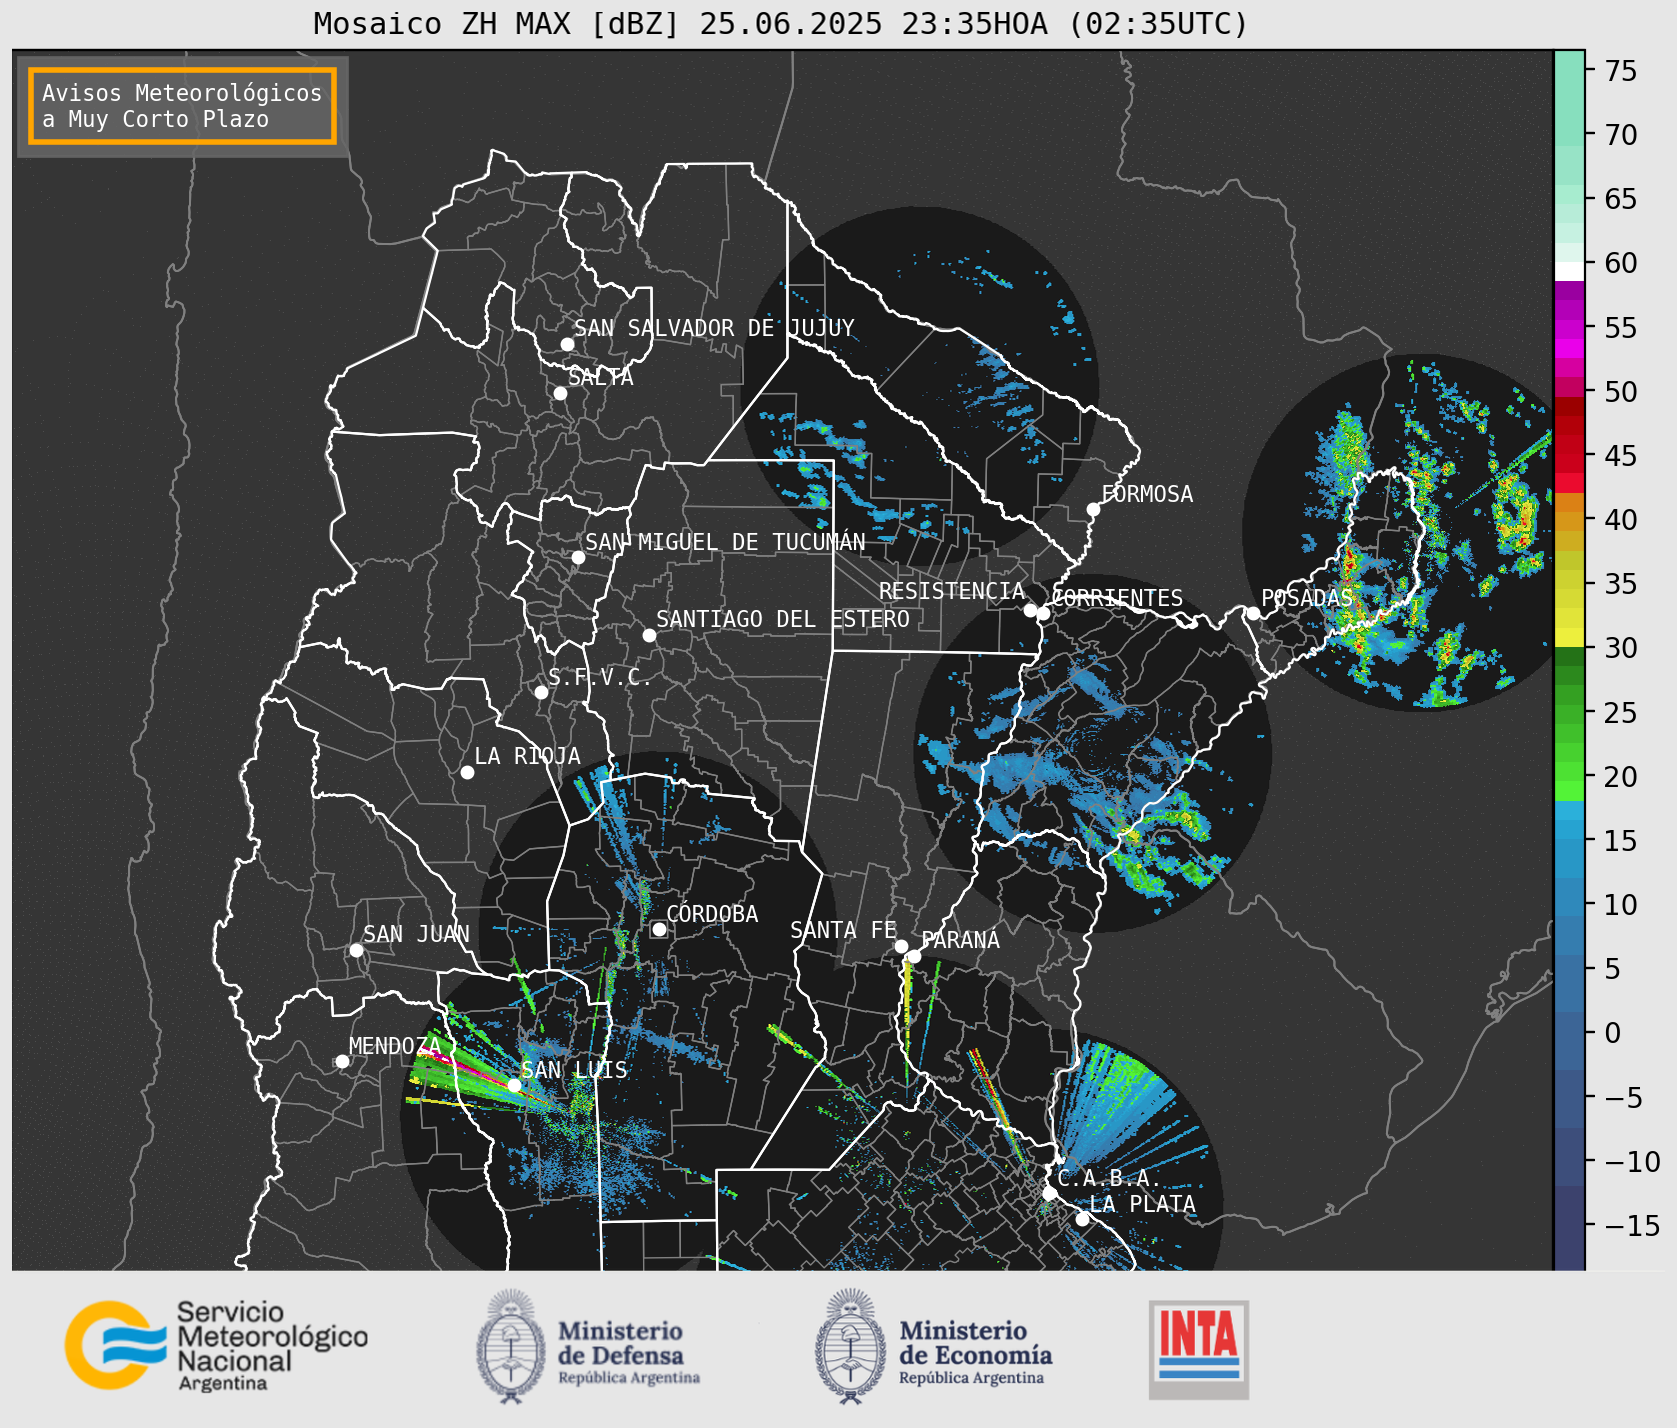Select the La Plata city marker

1082,1219
